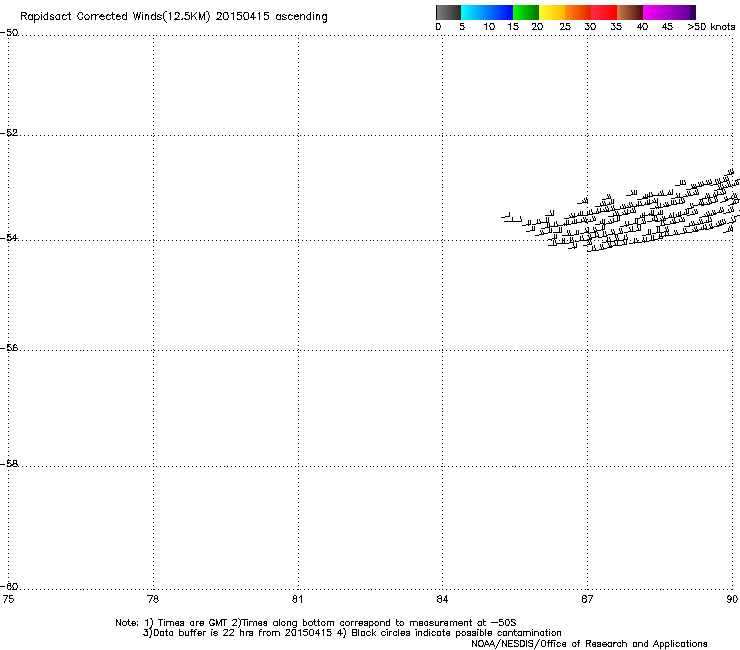Select the magenta 40-45 knots color band

[x=656, y=12]
